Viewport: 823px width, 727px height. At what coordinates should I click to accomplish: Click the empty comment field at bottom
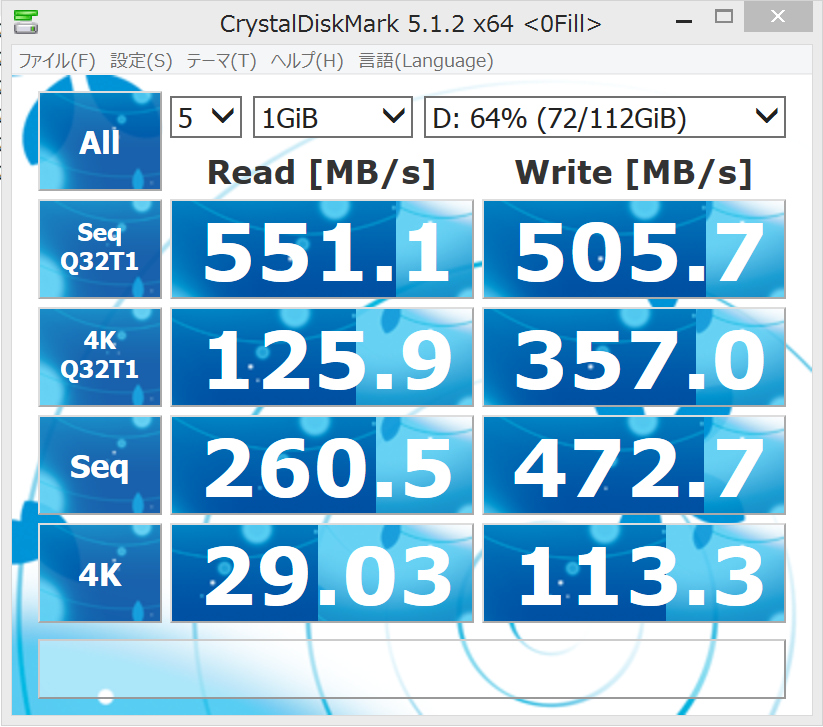coord(412,669)
